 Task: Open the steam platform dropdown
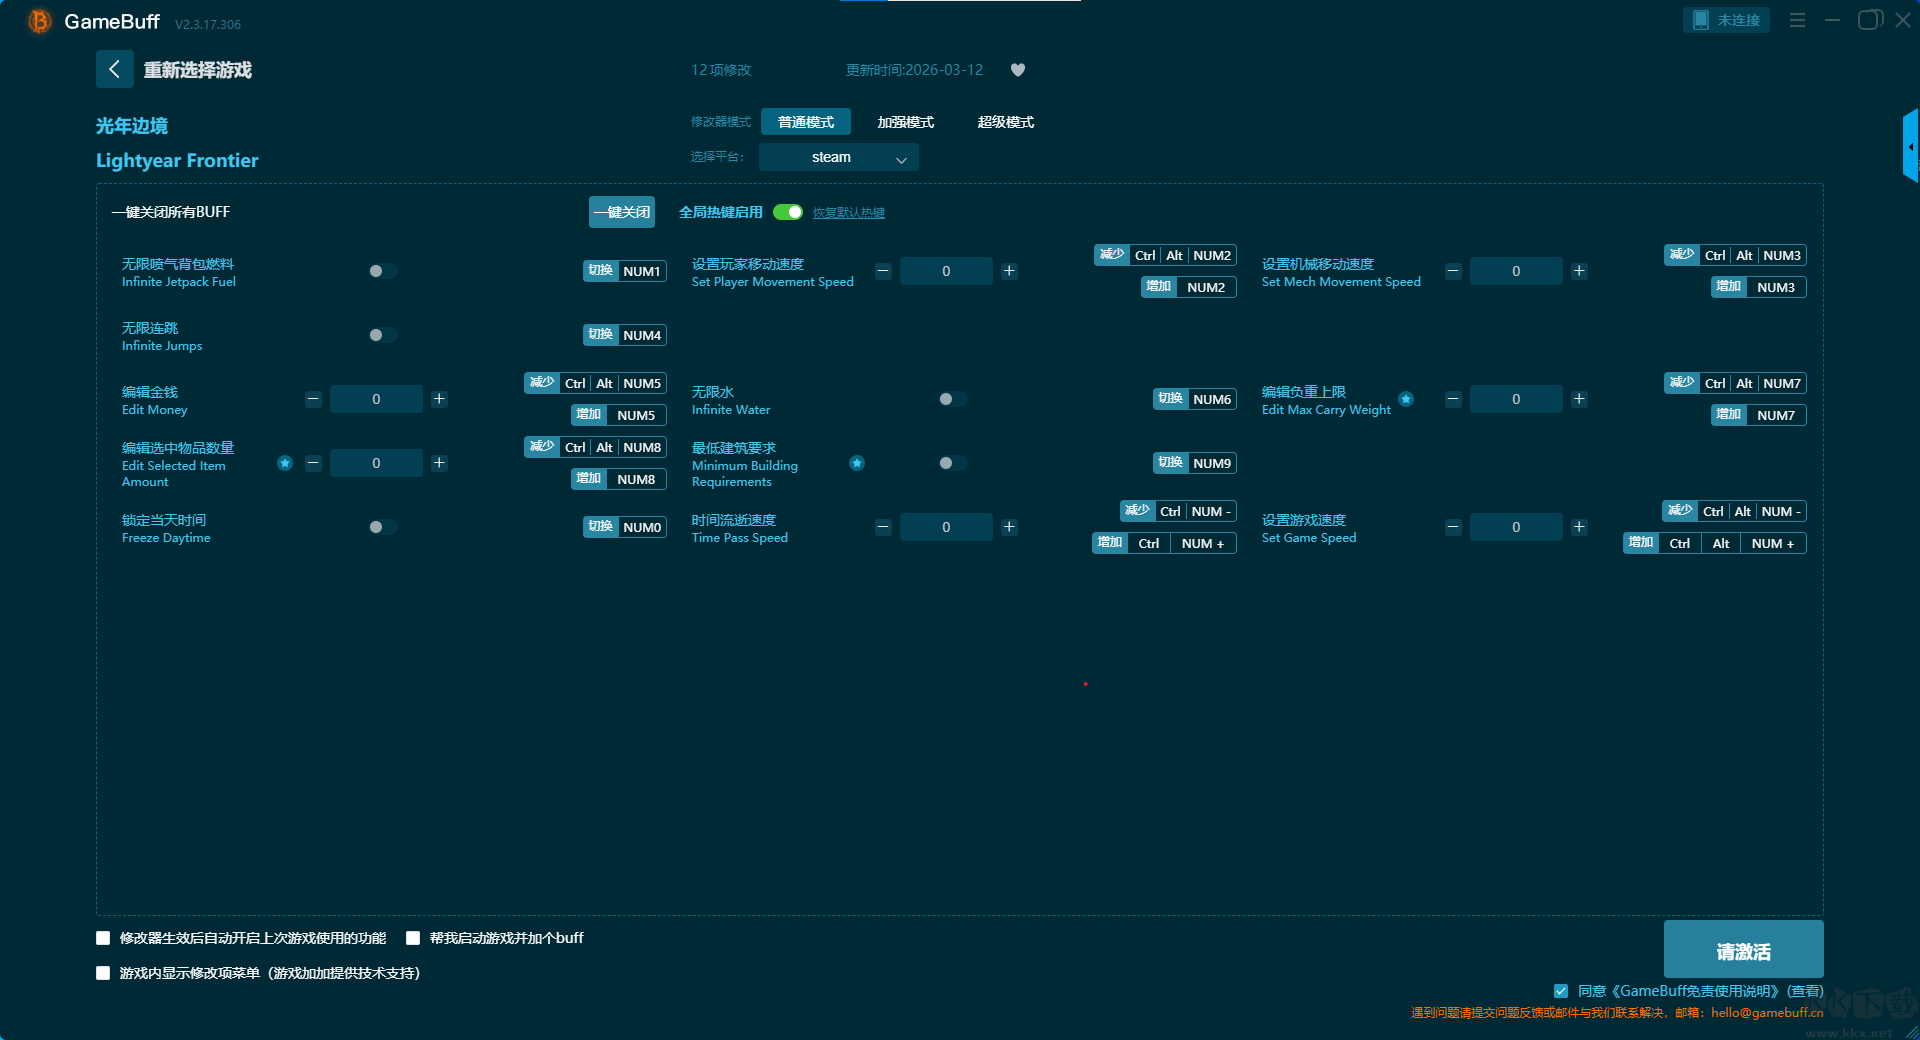click(x=838, y=157)
